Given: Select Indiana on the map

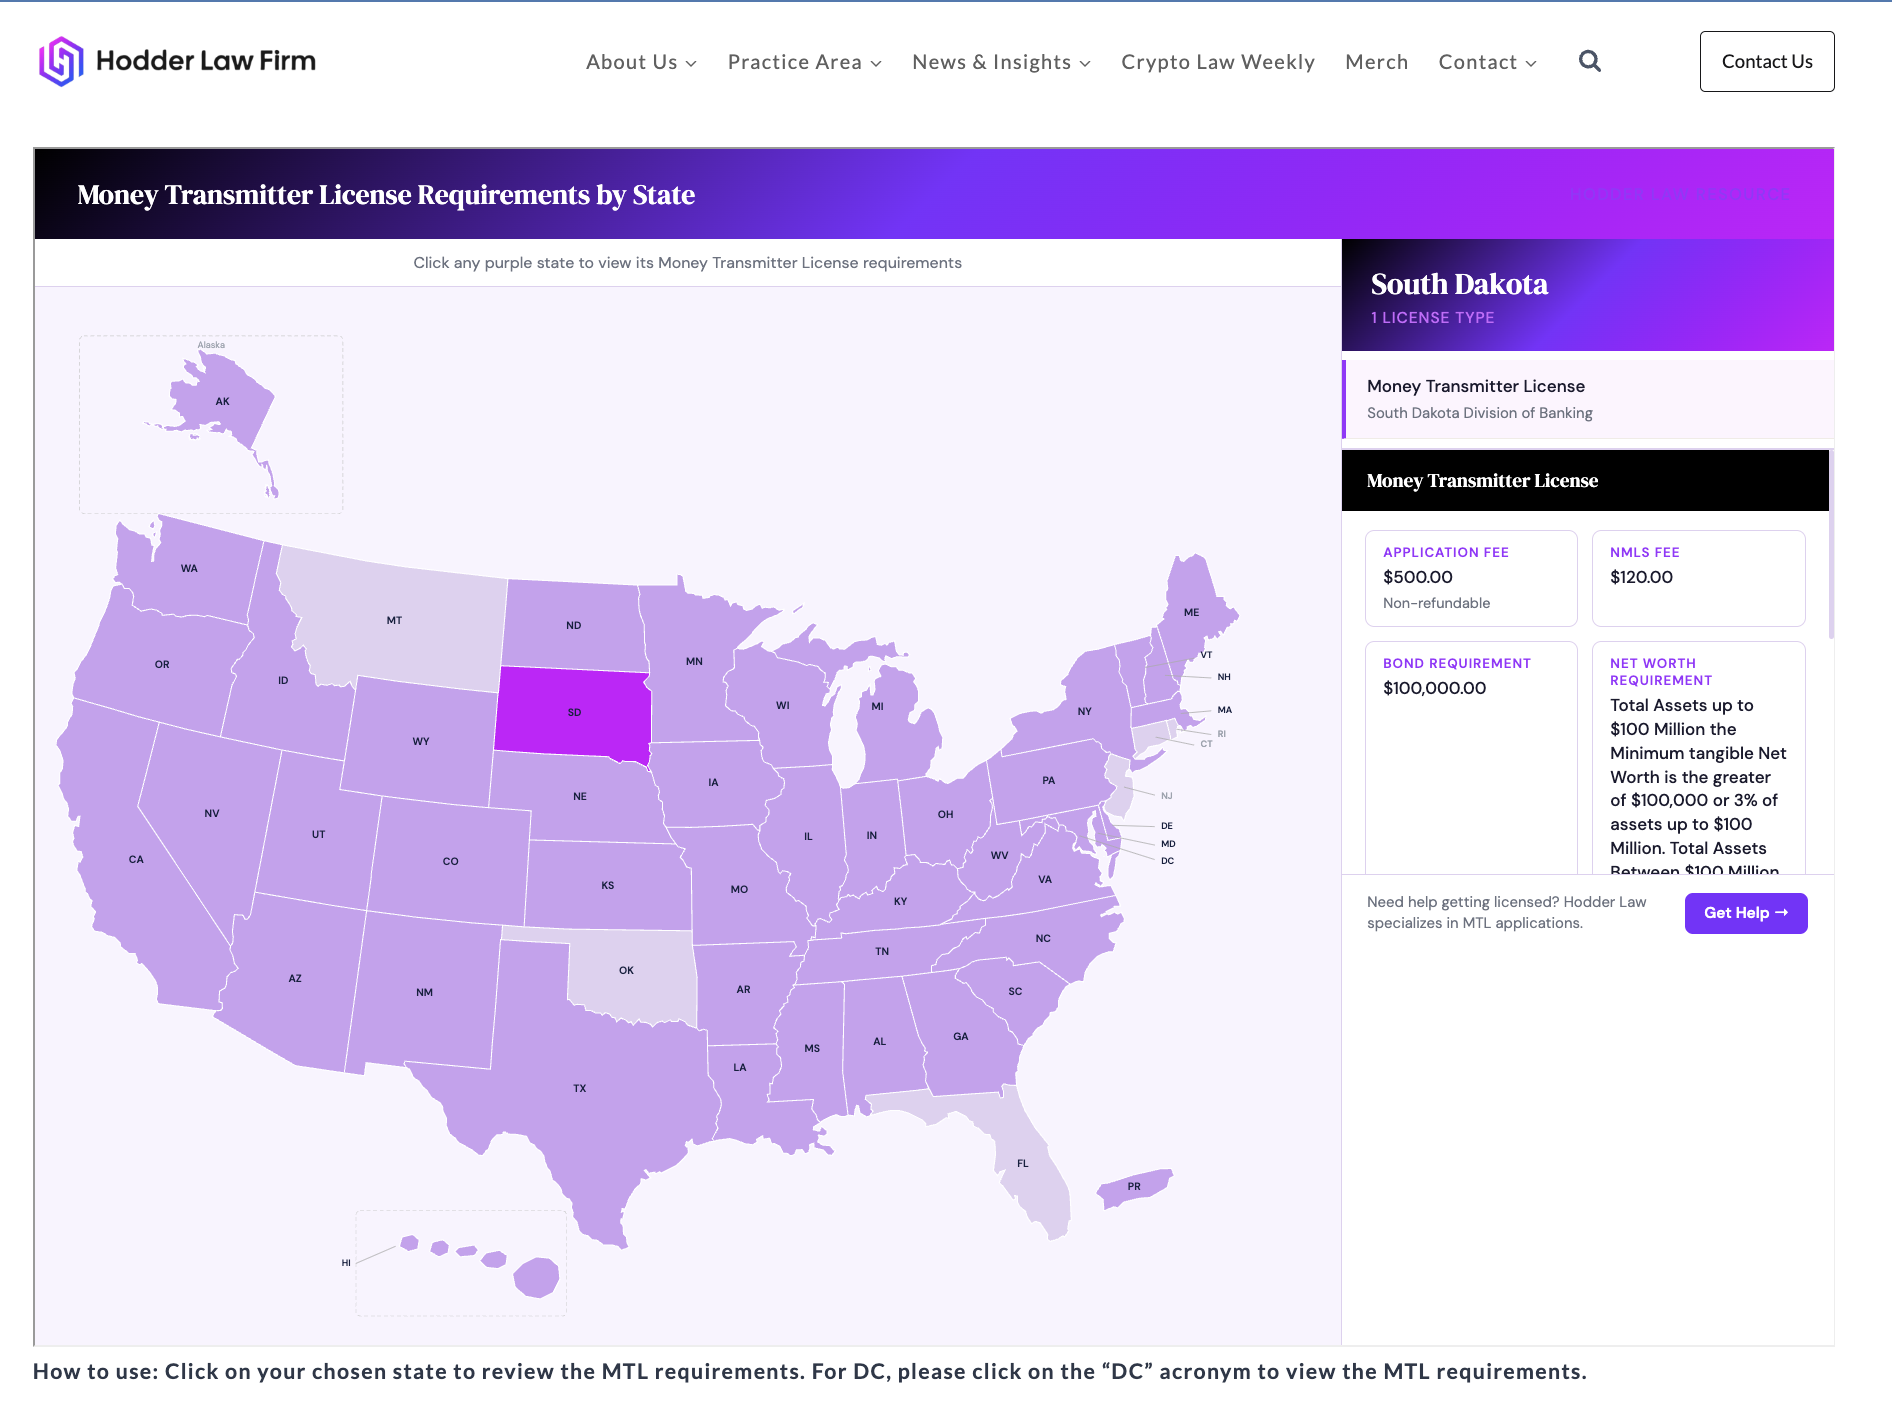Looking at the screenshot, I should (872, 835).
